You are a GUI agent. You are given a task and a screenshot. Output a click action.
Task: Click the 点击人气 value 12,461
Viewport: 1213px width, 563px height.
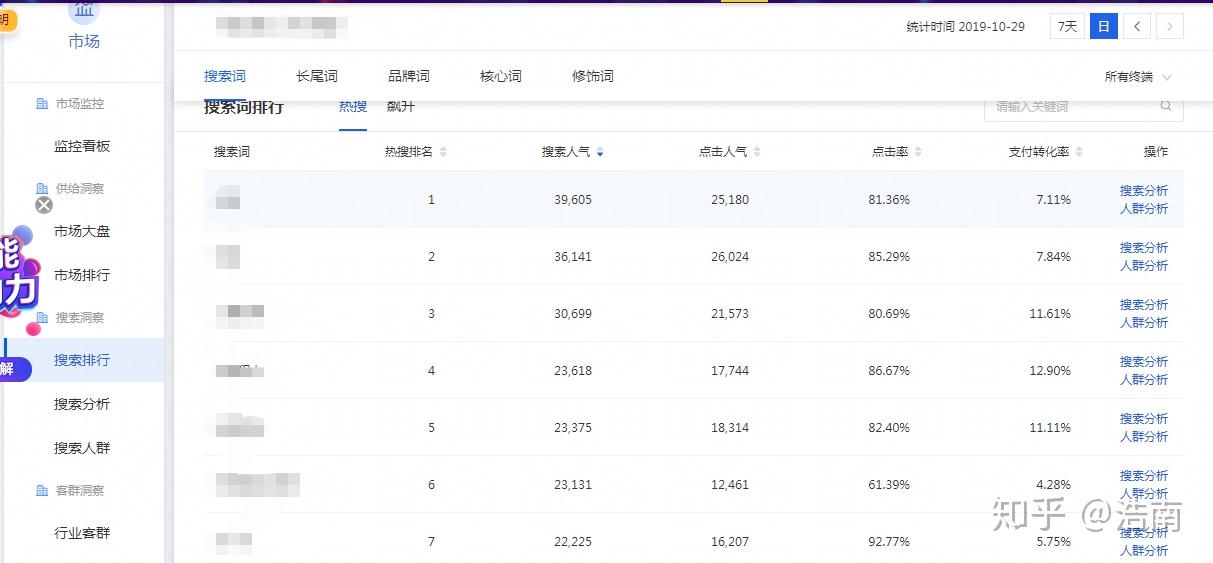pos(730,485)
